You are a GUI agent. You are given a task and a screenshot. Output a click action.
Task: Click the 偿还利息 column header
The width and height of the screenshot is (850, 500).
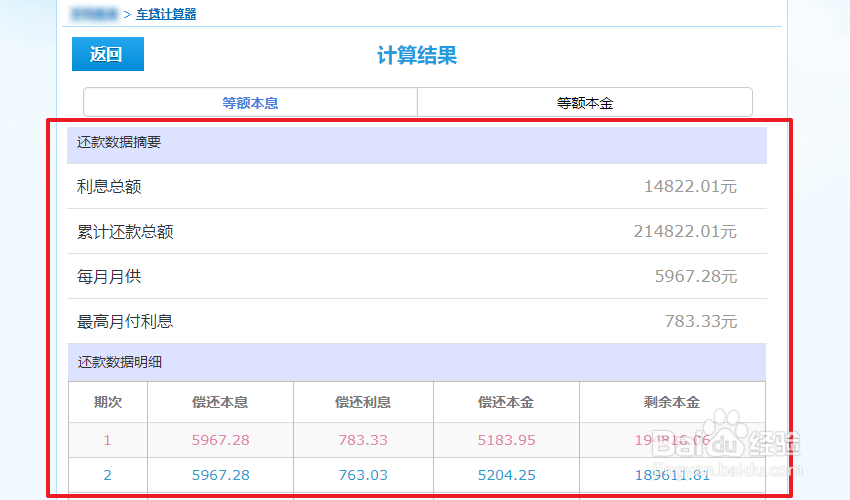click(x=363, y=402)
